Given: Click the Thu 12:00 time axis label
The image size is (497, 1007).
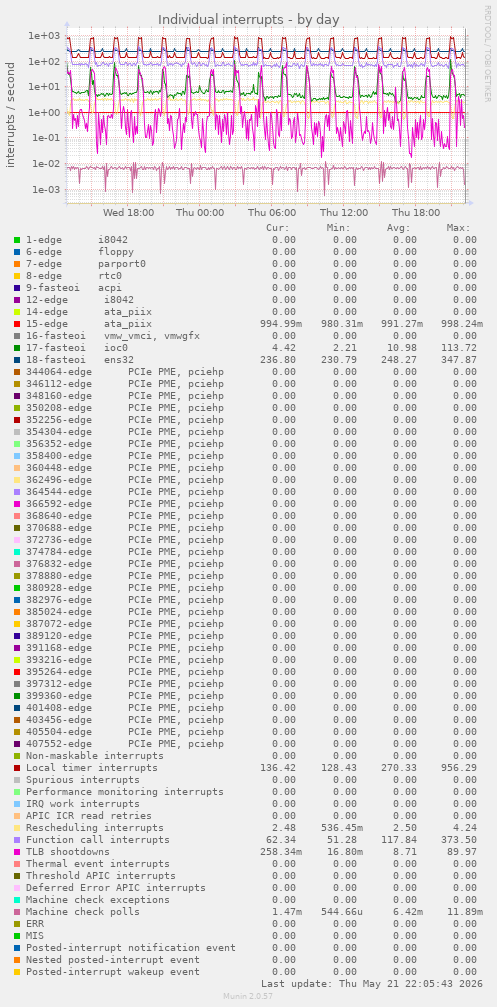Looking at the screenshot, I should (344, 213).
